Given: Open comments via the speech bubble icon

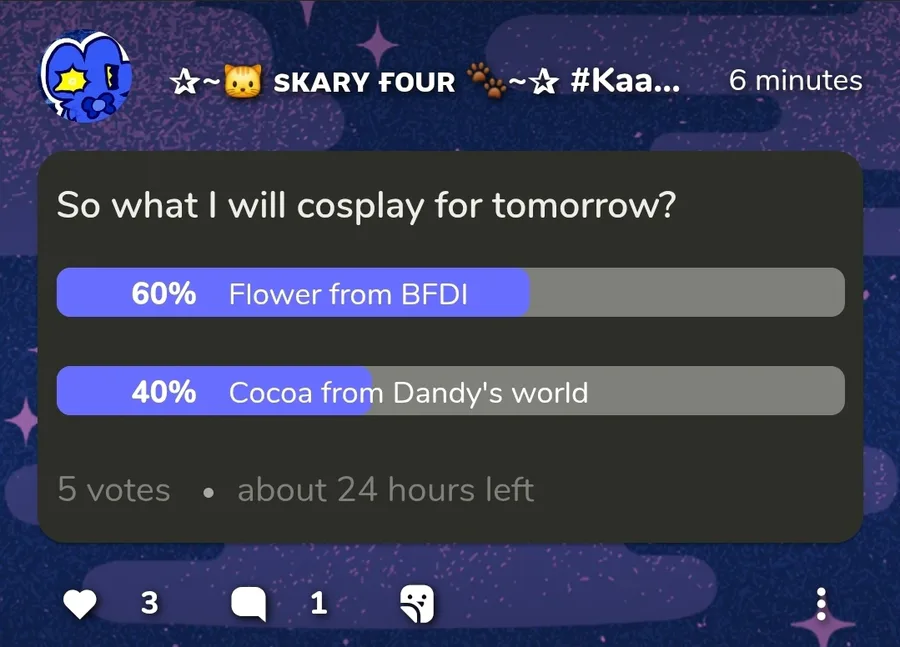Looking at the screenshot, I should (x=249, y=603).
